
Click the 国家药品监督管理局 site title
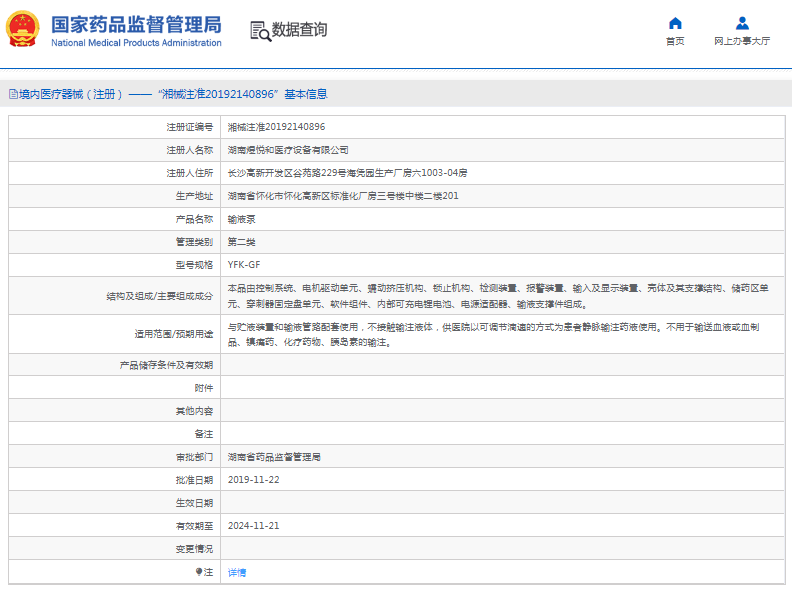[x=135, y=25]
